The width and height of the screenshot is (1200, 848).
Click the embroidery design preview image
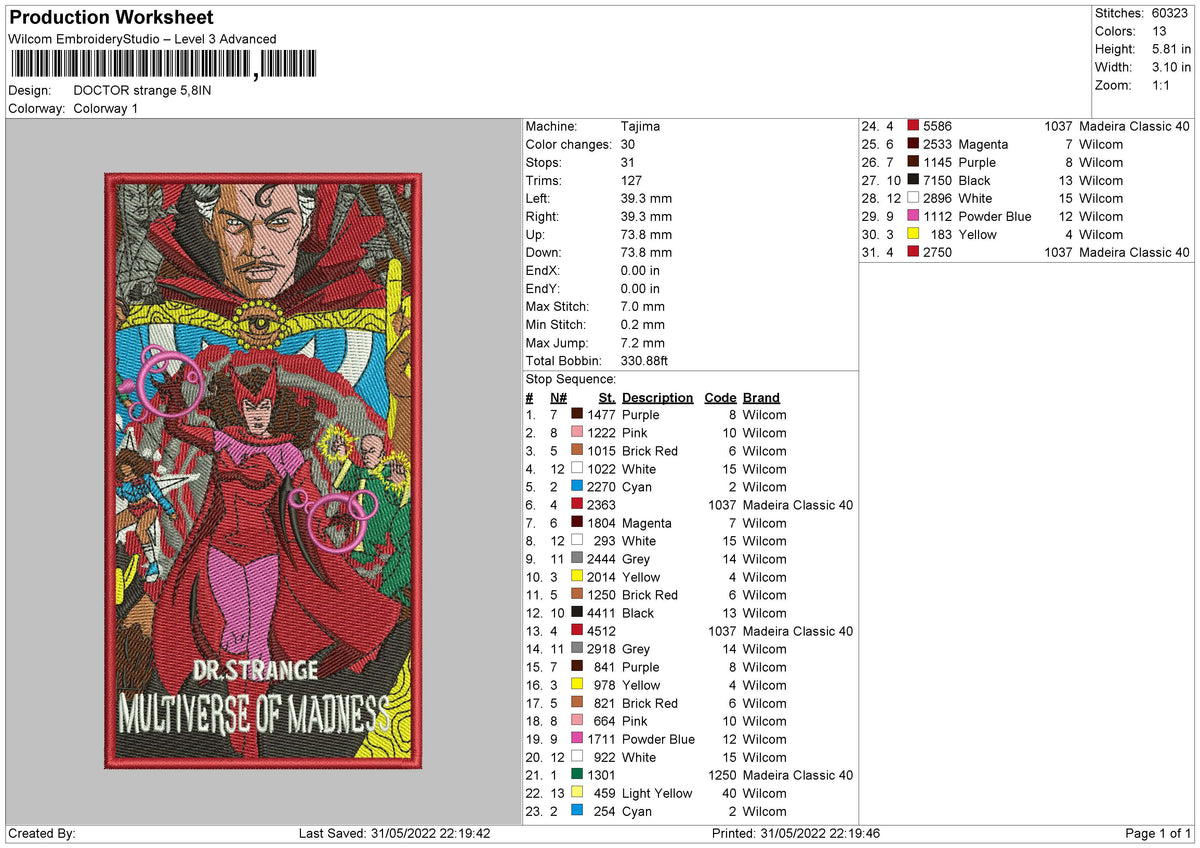click(265, 471)
